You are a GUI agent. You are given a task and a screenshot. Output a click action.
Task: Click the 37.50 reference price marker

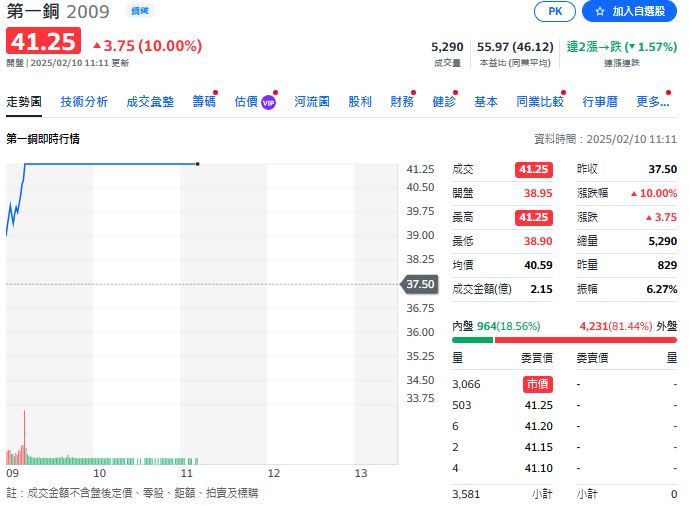point(420,284)
